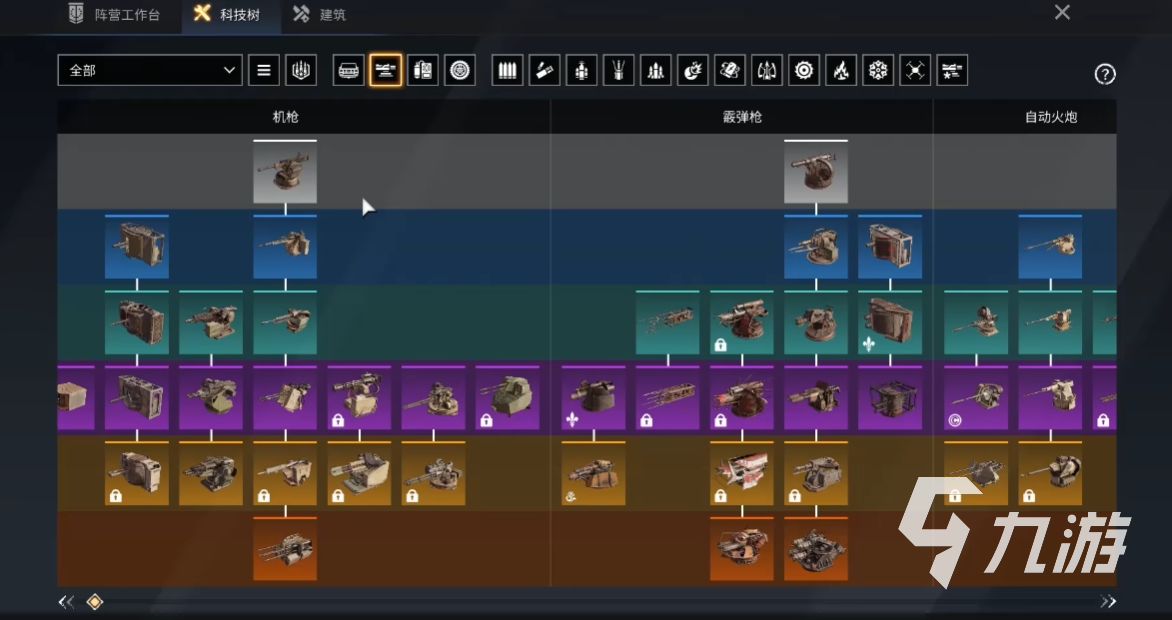The height and width of the screenshot is (620, 1172).
Task: Click the list view icon with three lines
Action: pos(264,70)
